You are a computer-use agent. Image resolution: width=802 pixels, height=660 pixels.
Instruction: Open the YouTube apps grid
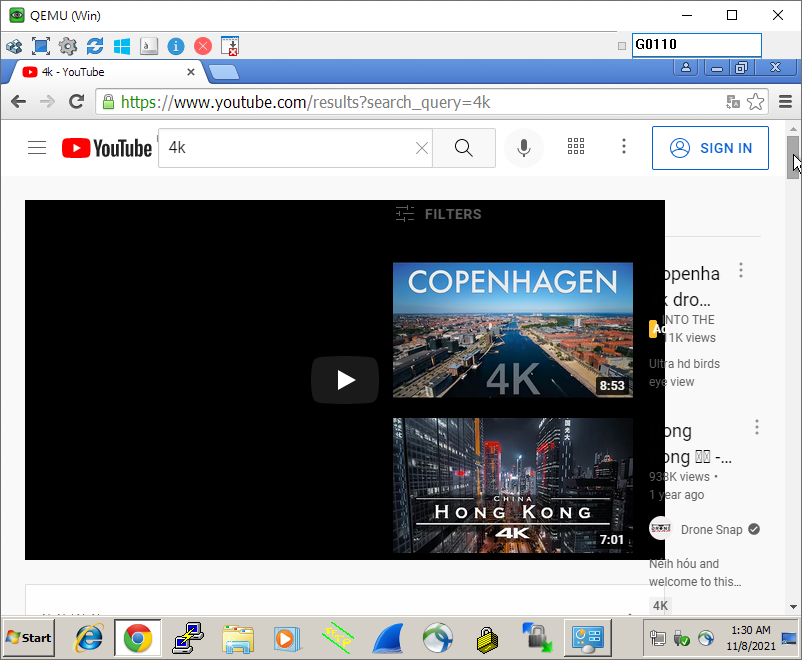tap(576, 147)
